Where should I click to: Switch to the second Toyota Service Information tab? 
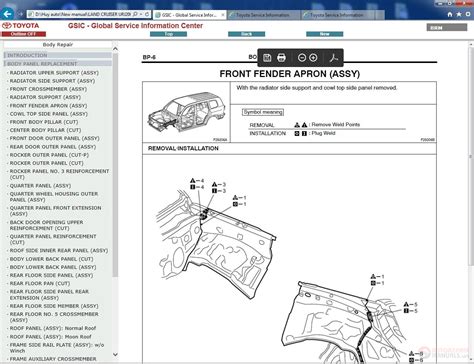click(x=263, y=15)
